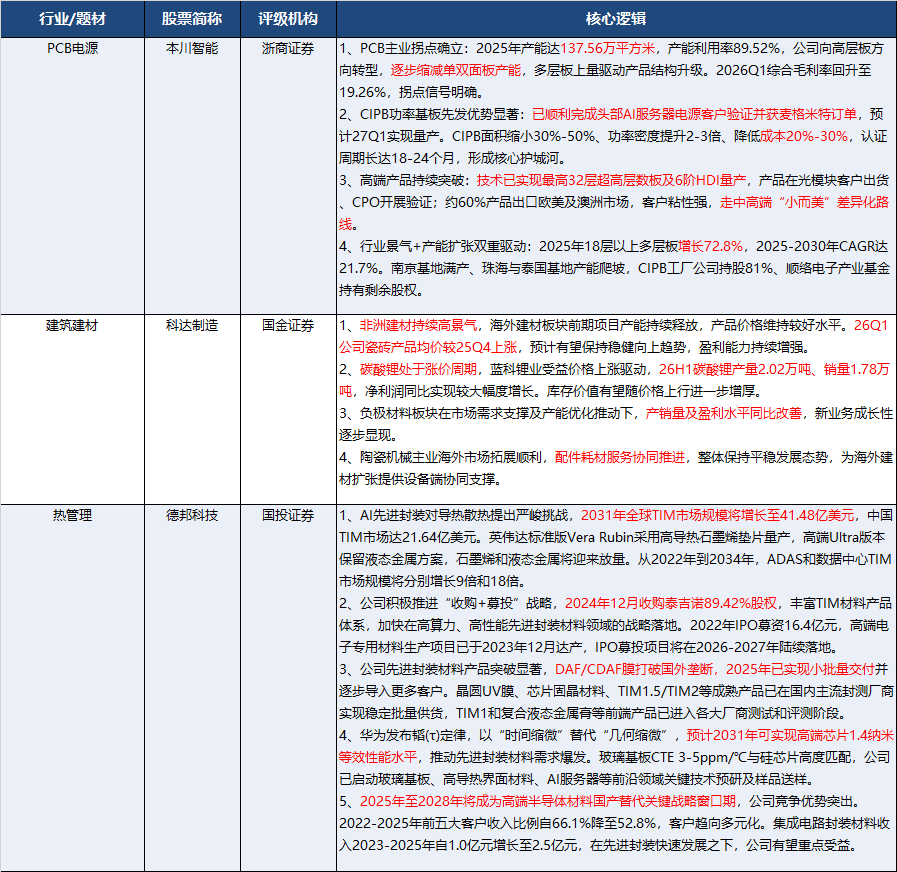Image resolution: width=897 pixels, height=872 pixels.
Task: Click red text DAF/CDAF膜打破国外垄断
Action: pos(634,669)
